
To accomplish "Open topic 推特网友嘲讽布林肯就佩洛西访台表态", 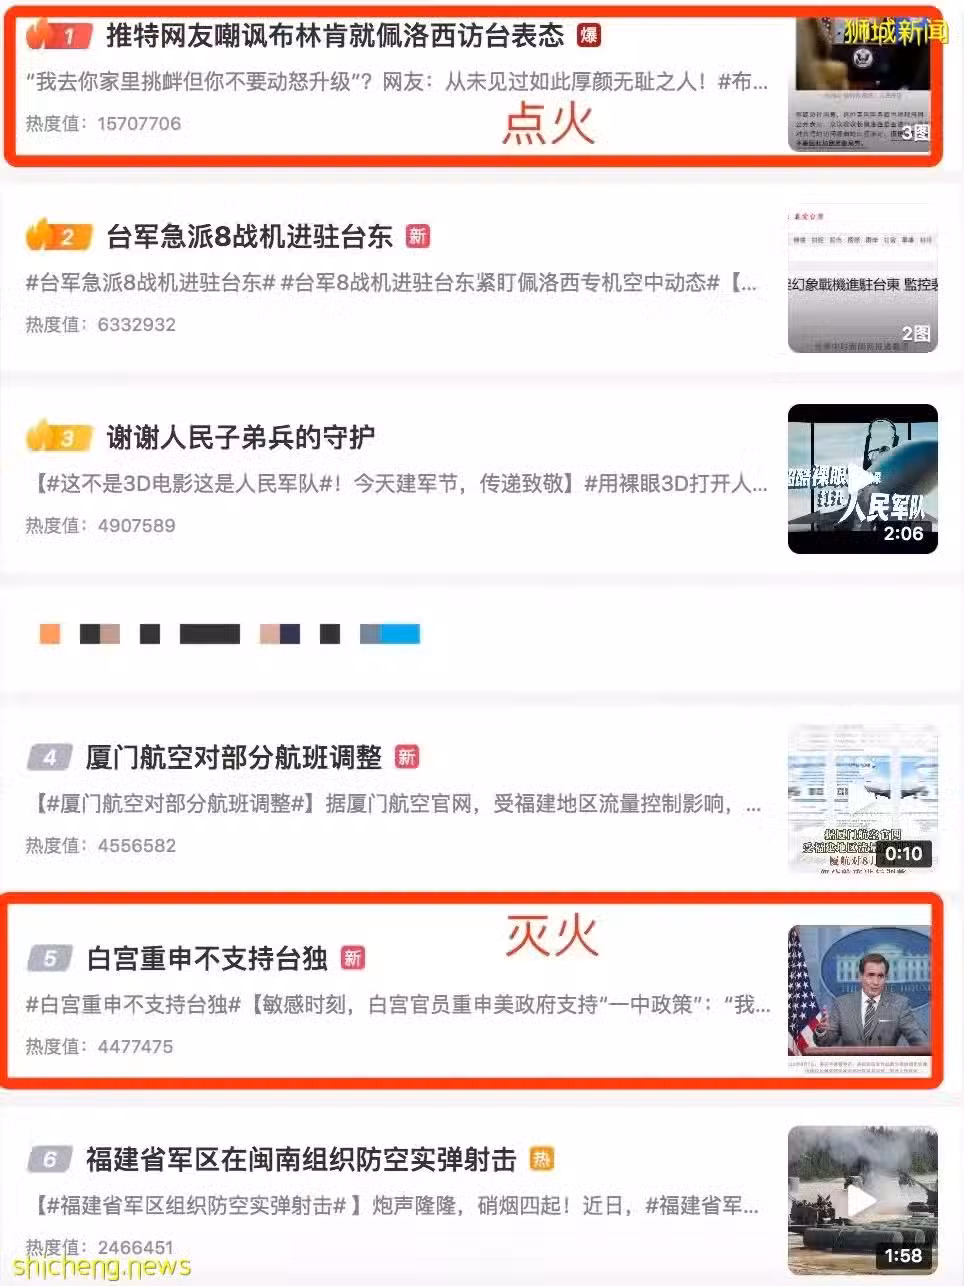I will click(335, 36).
